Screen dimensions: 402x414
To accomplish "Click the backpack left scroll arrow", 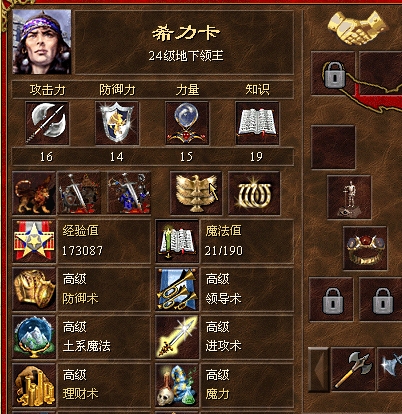I will point(319,369).
